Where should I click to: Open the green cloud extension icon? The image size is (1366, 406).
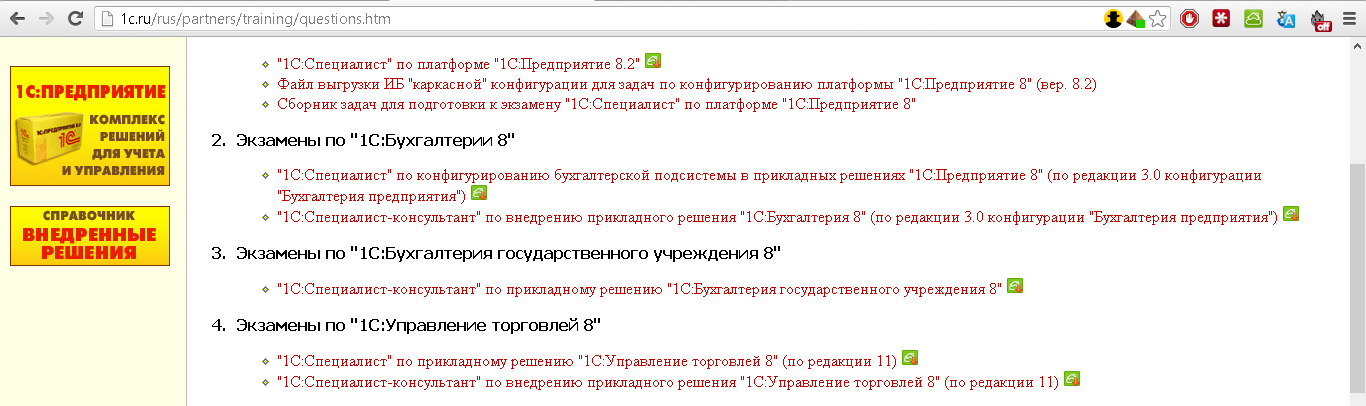tap(1253, 19)
